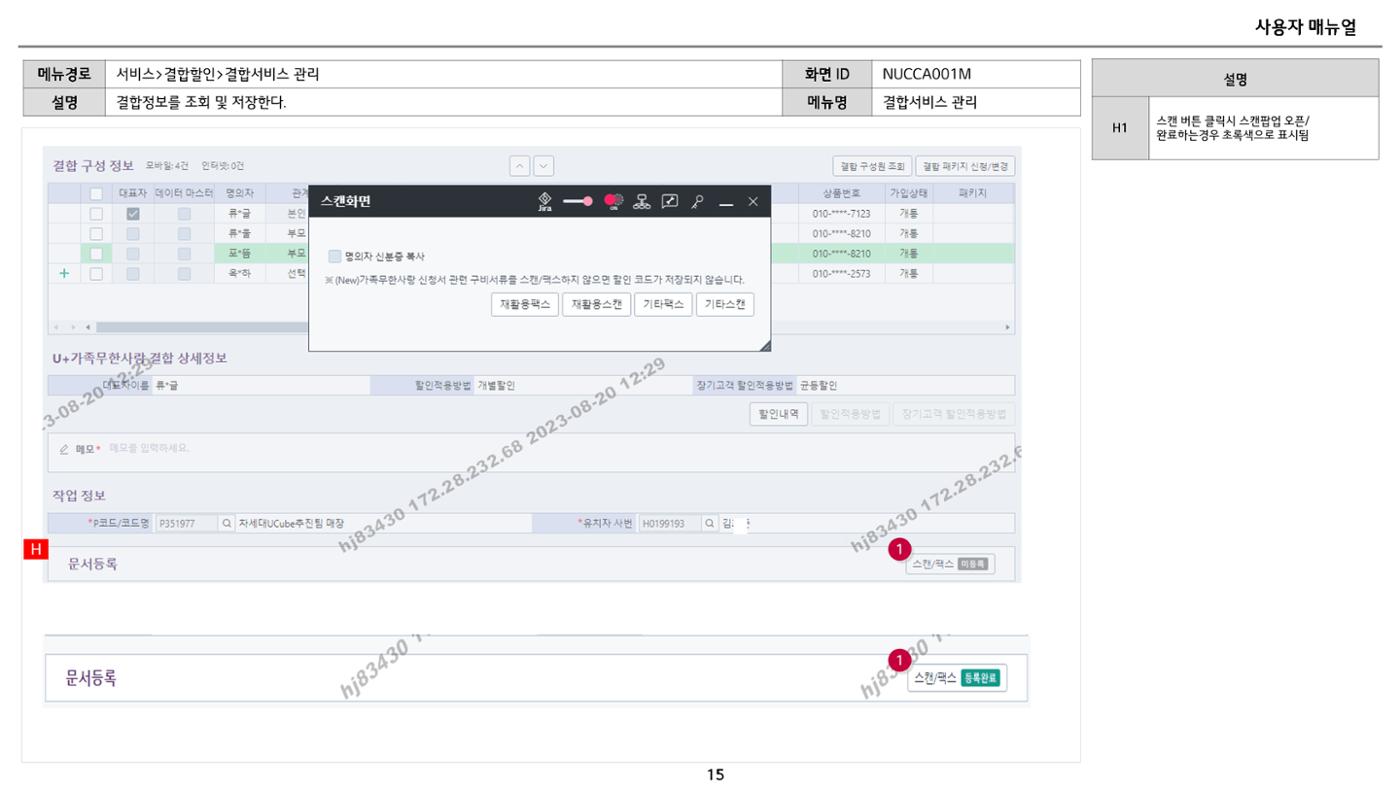Click the 기타스캔 button

[725, 305]
